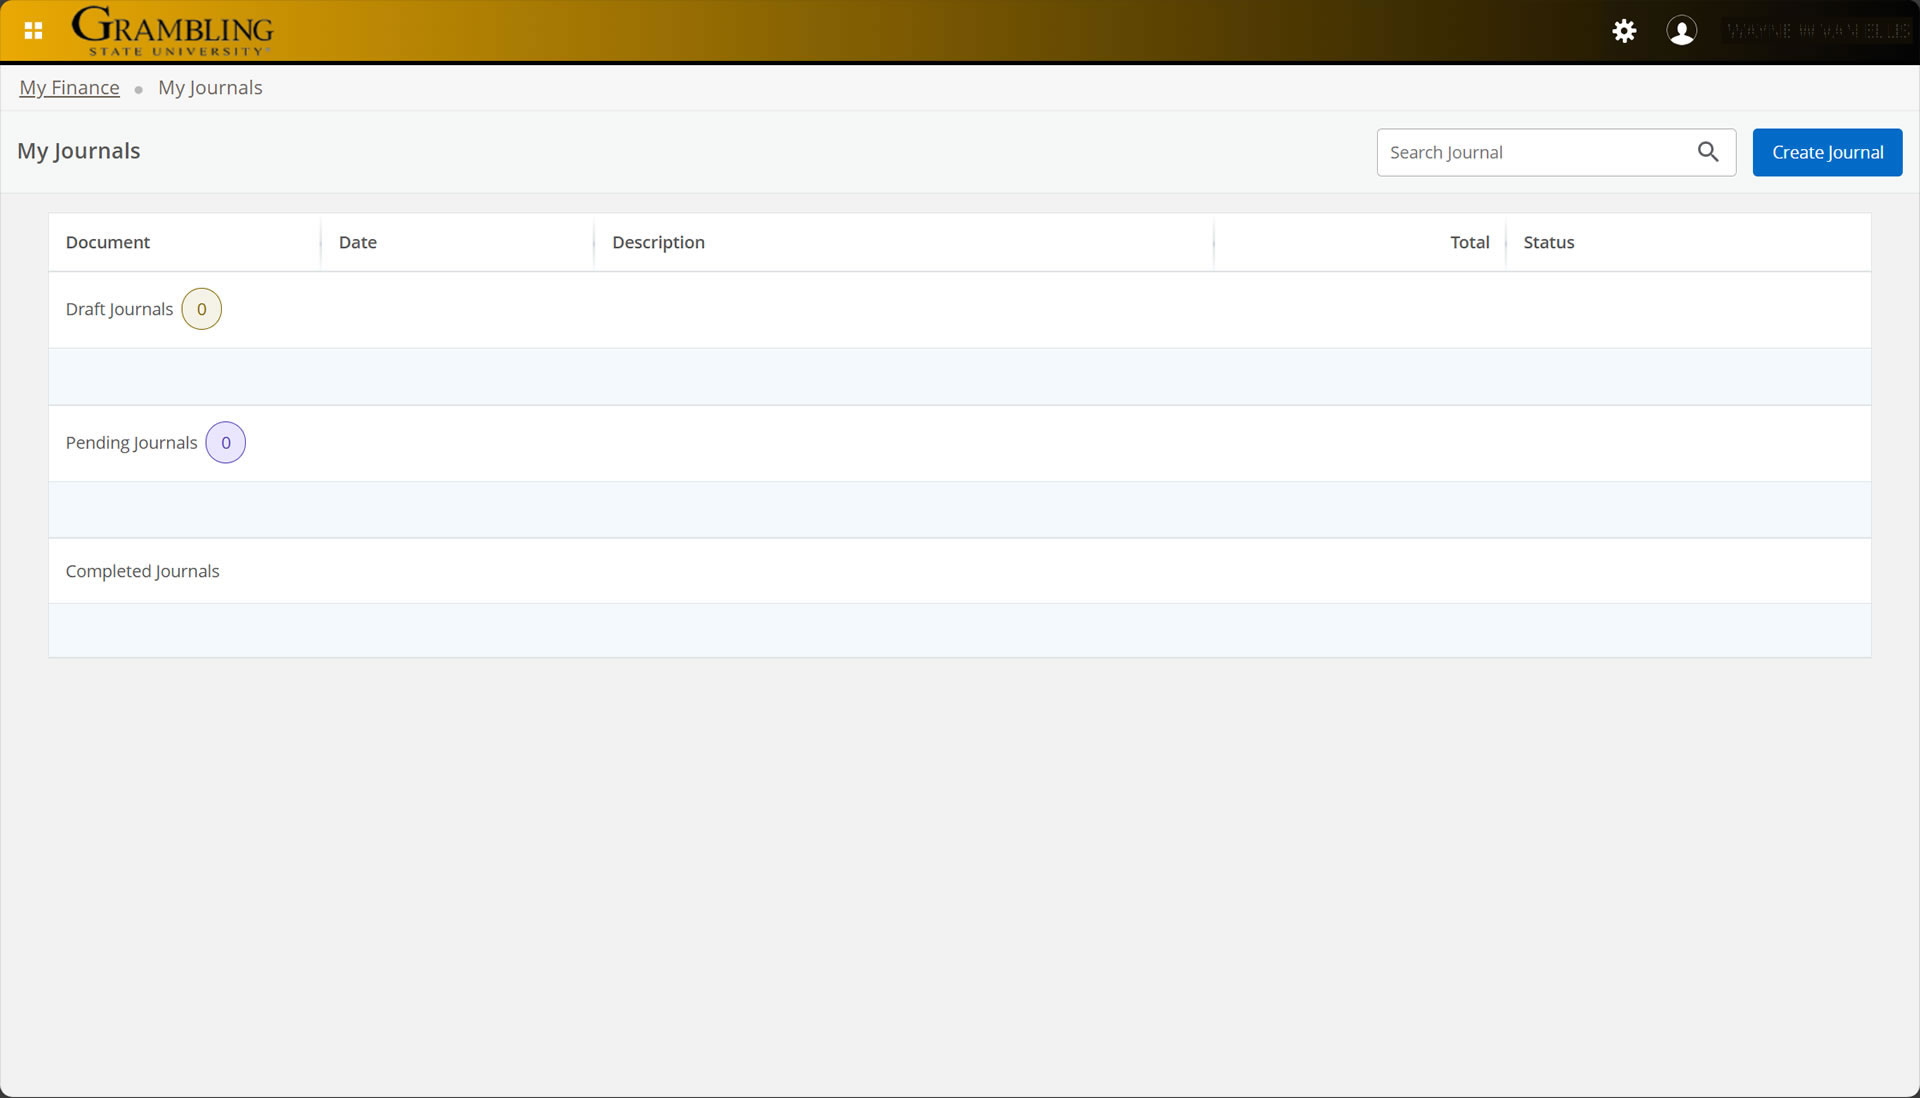Sort by the Status column header
Viewport: 1920px width, 1098px height.
click(1548, 242)
